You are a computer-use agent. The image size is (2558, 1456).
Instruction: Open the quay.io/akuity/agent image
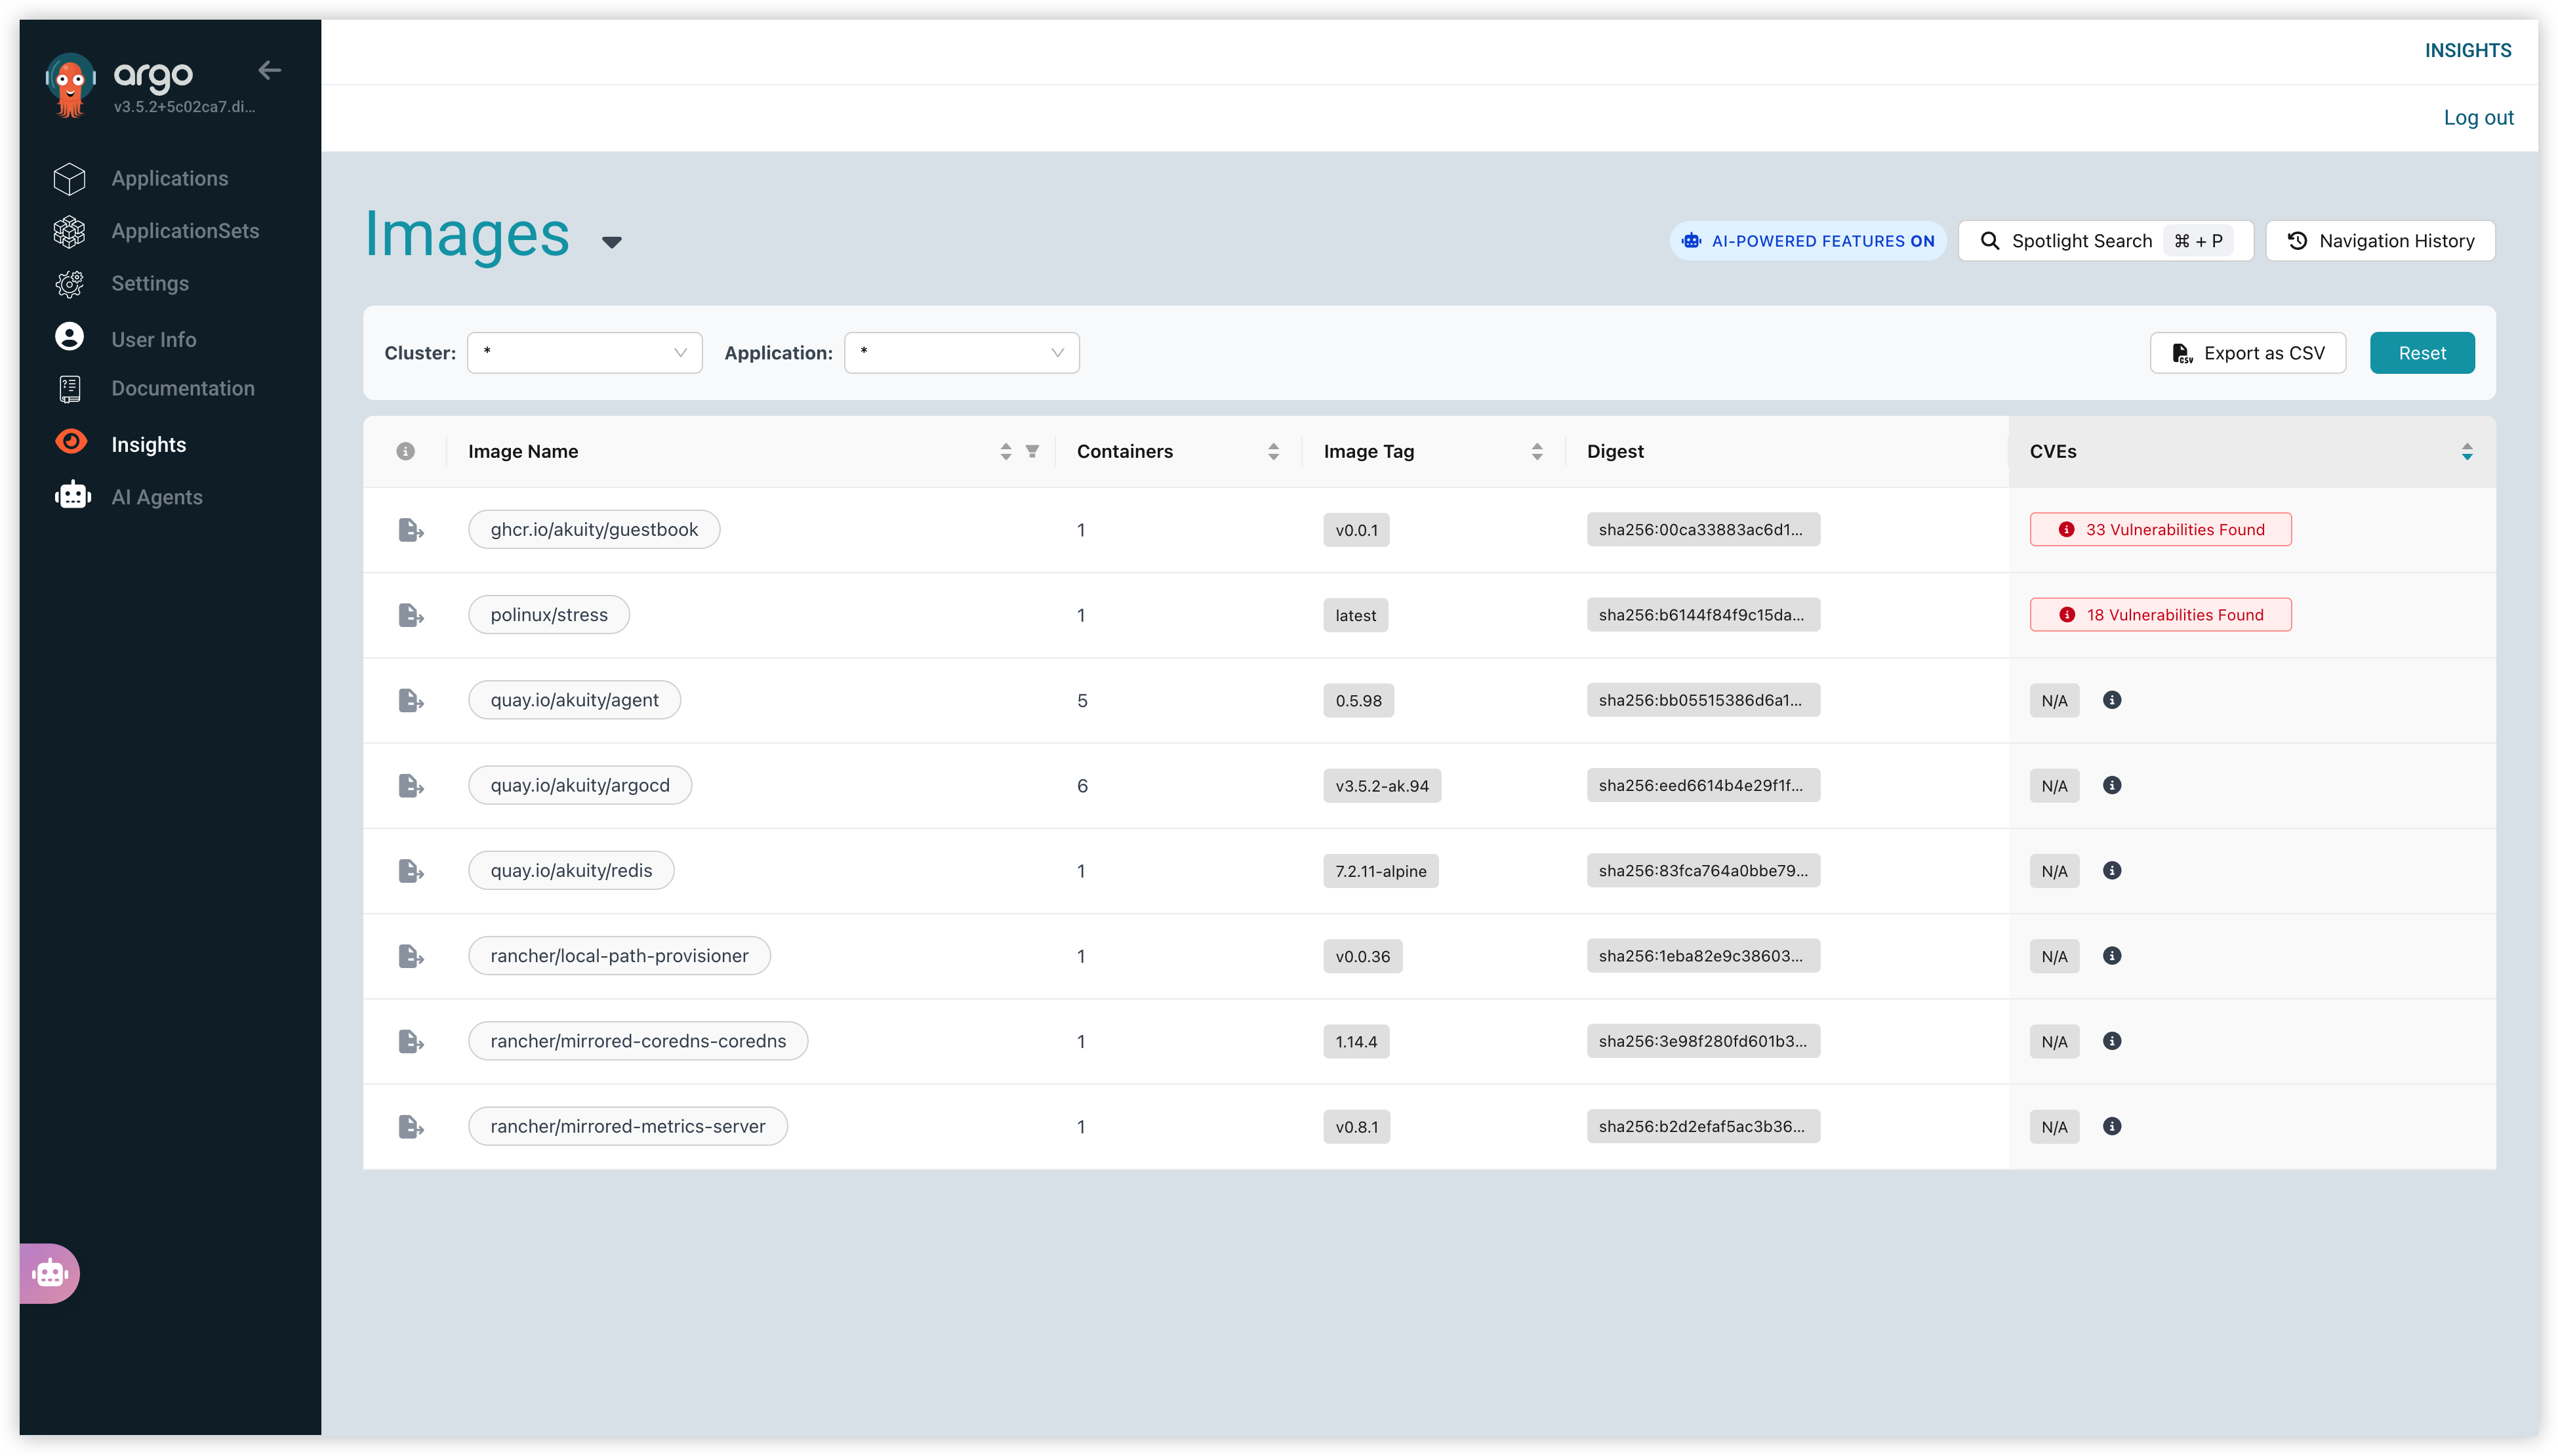click(x=574, y=700)
